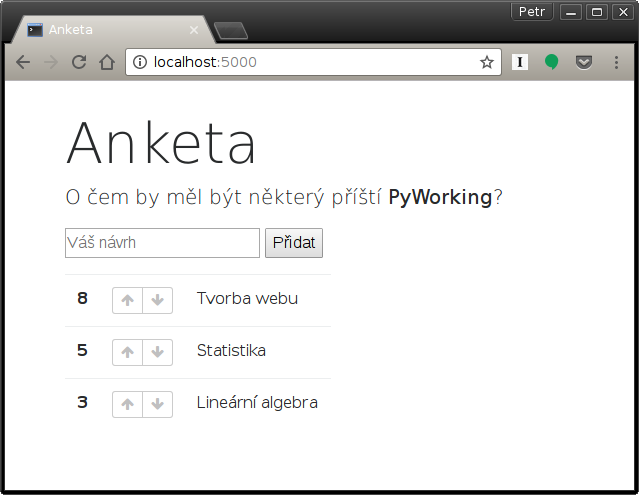Open a new browser tab
The image size is (639, 495).
click(231, 31)
